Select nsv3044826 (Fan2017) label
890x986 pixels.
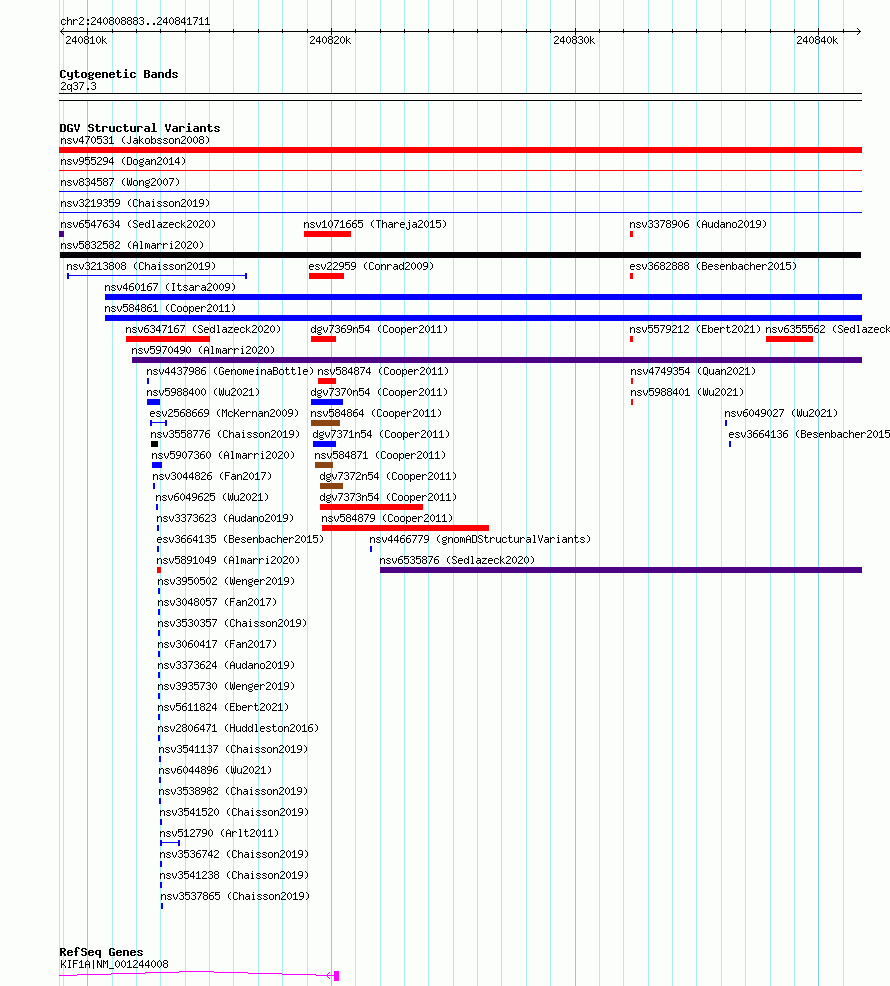coord(213,477)
